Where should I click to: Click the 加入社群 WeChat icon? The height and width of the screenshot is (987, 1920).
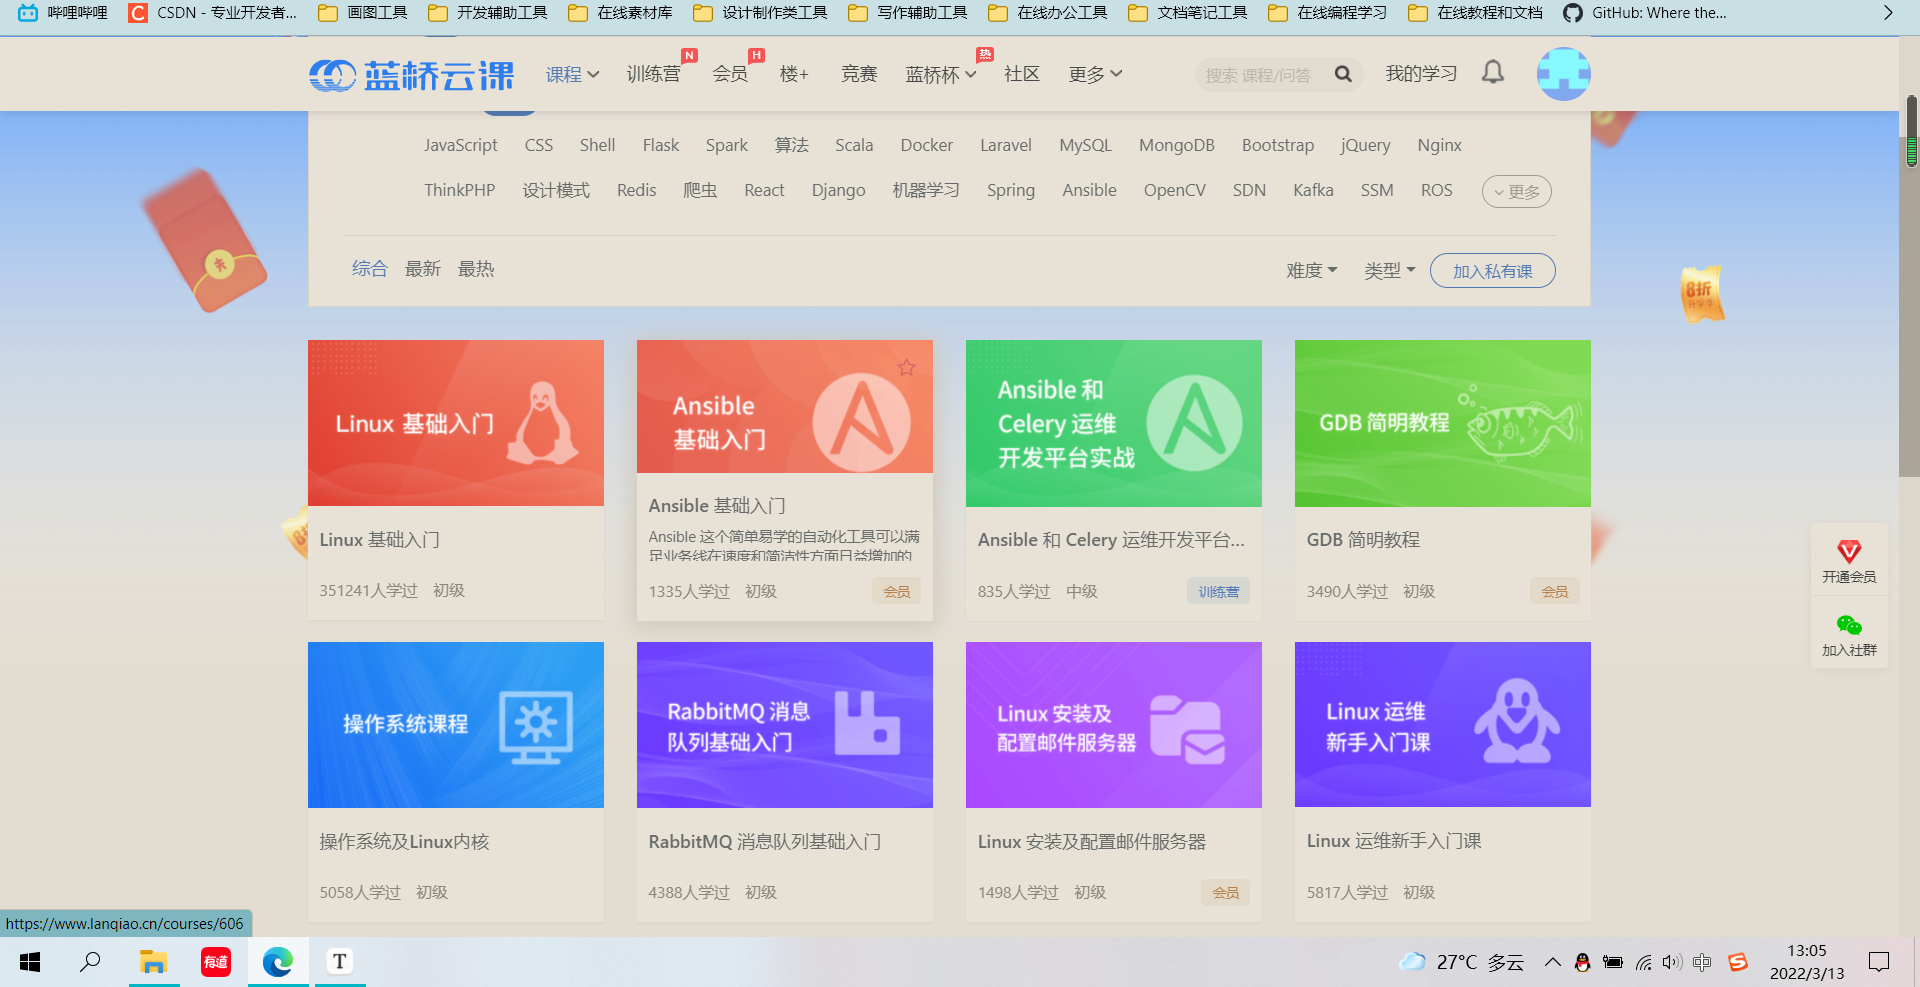[1849, 625]
